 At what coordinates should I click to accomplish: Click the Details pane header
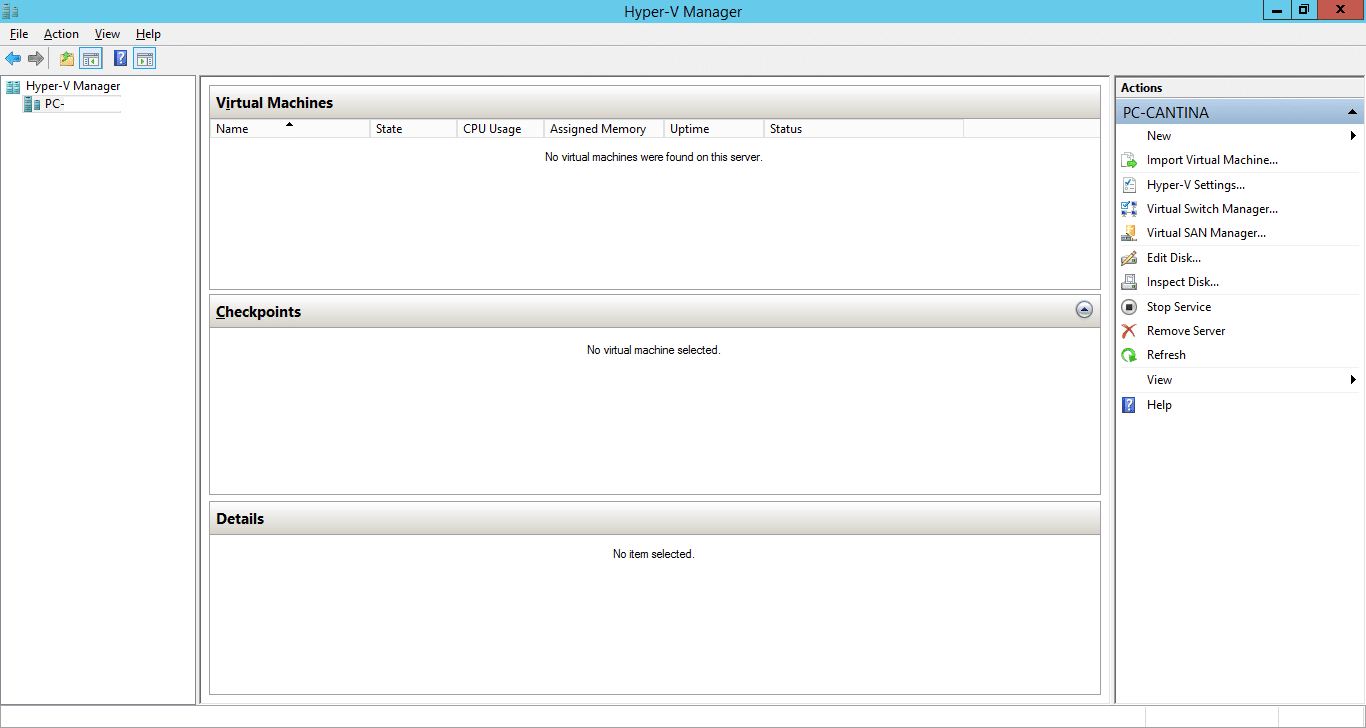click(x=655, y=519)
